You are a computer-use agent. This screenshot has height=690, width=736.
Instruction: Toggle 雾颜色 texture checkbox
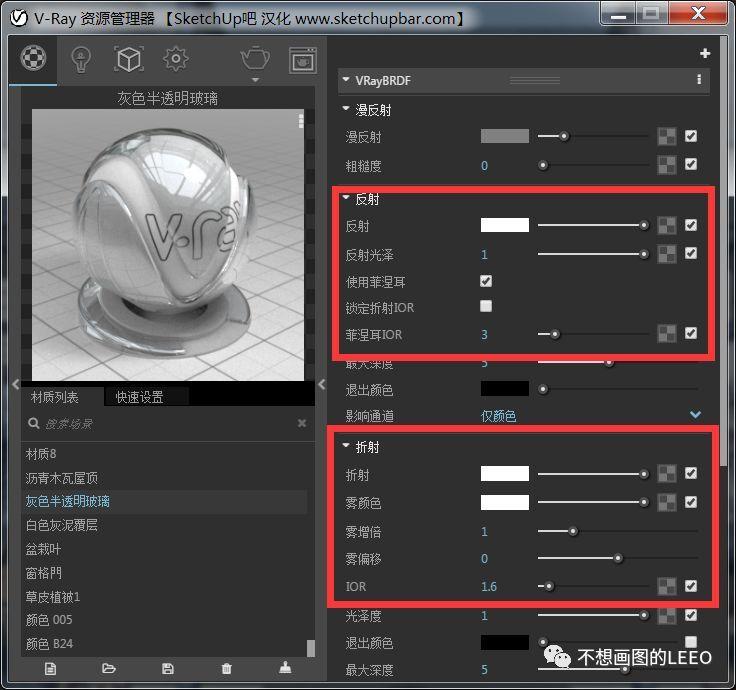click(690, 502)
